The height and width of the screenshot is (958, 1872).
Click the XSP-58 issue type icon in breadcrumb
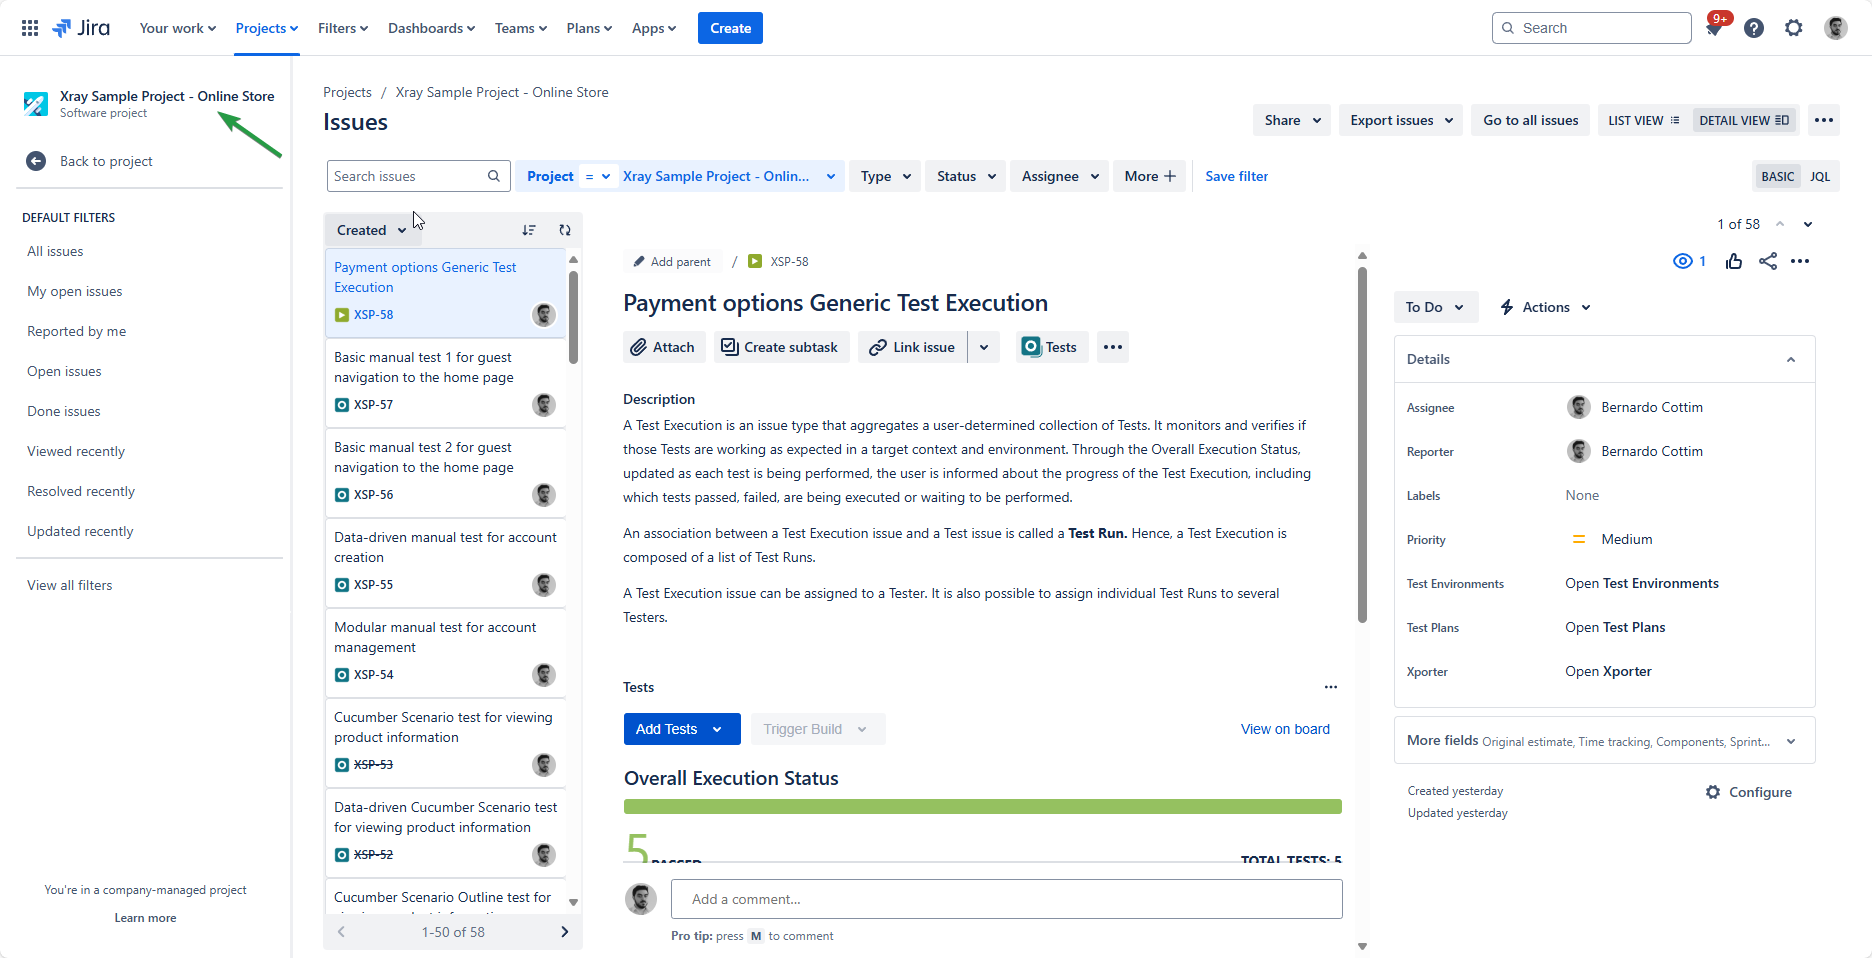pos(755,261)
